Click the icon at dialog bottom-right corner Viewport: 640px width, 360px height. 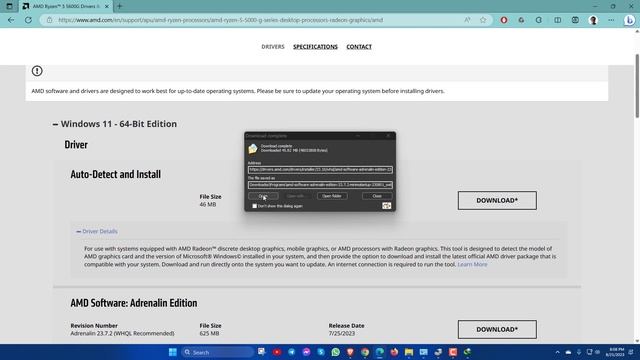[387, 206]
